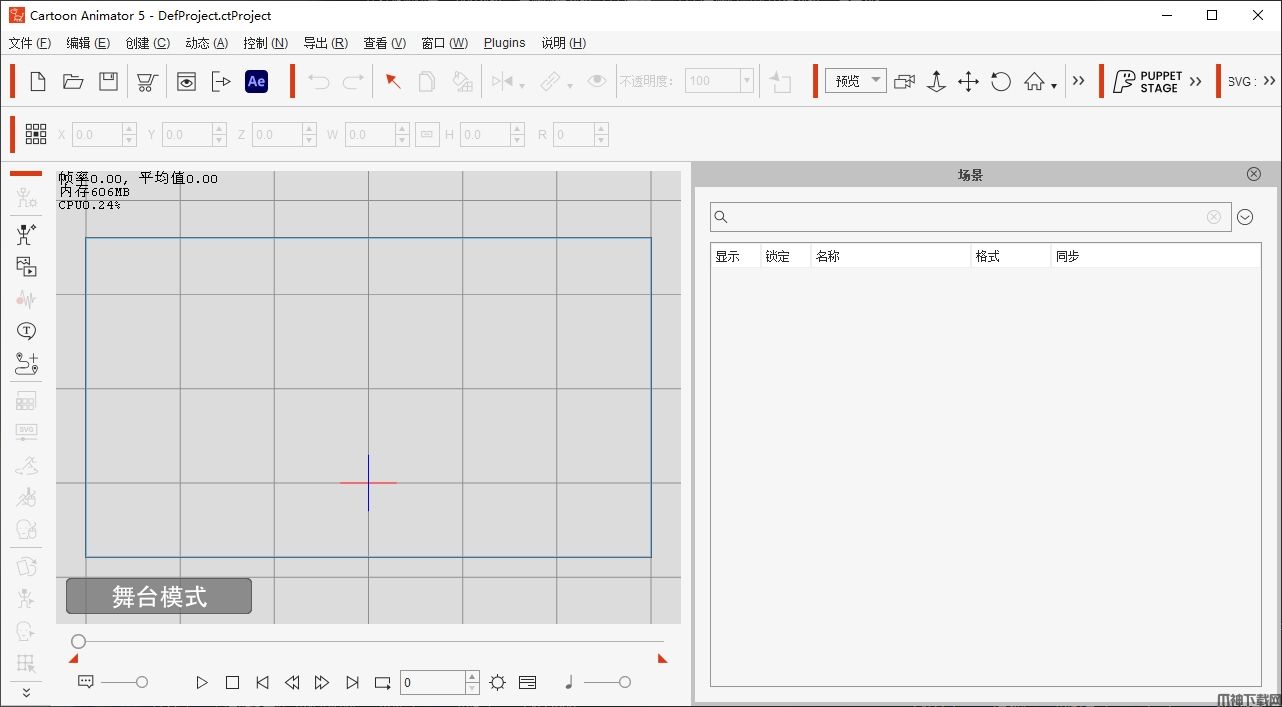Viewport: 1282px width, 707px height.
Task: Click the New Project file icon
Action: pyautogui.click(x=38, y=82)
